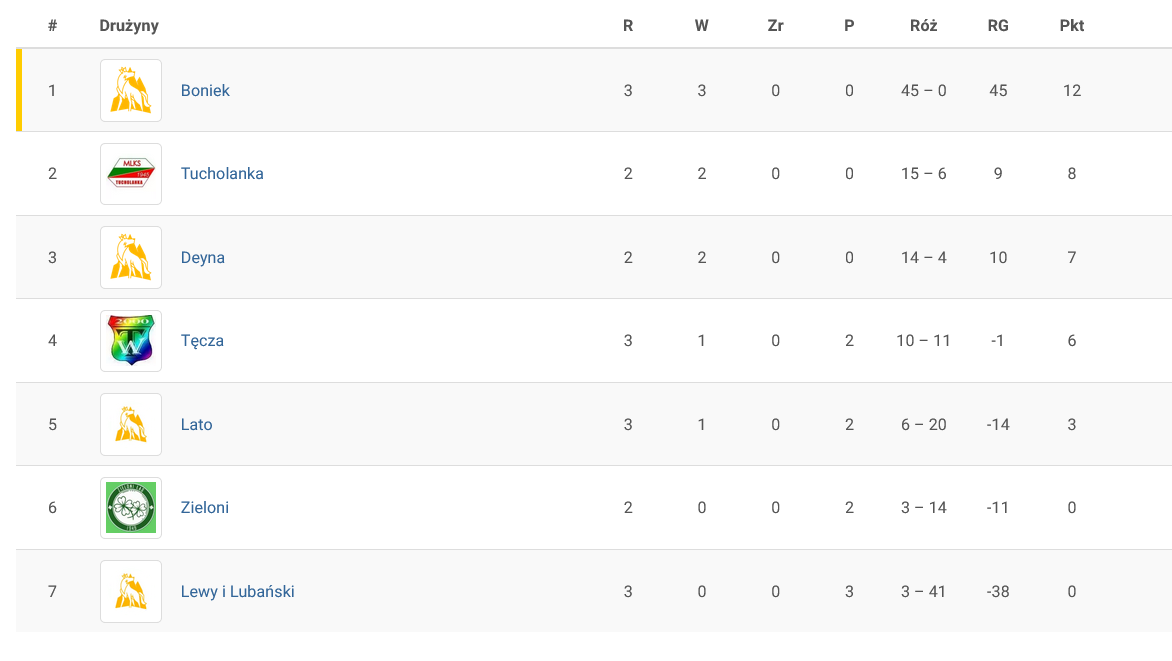Screen dimensions: 1172x661
Task: Click the Róż column header
Action: [x=924, y=26]
